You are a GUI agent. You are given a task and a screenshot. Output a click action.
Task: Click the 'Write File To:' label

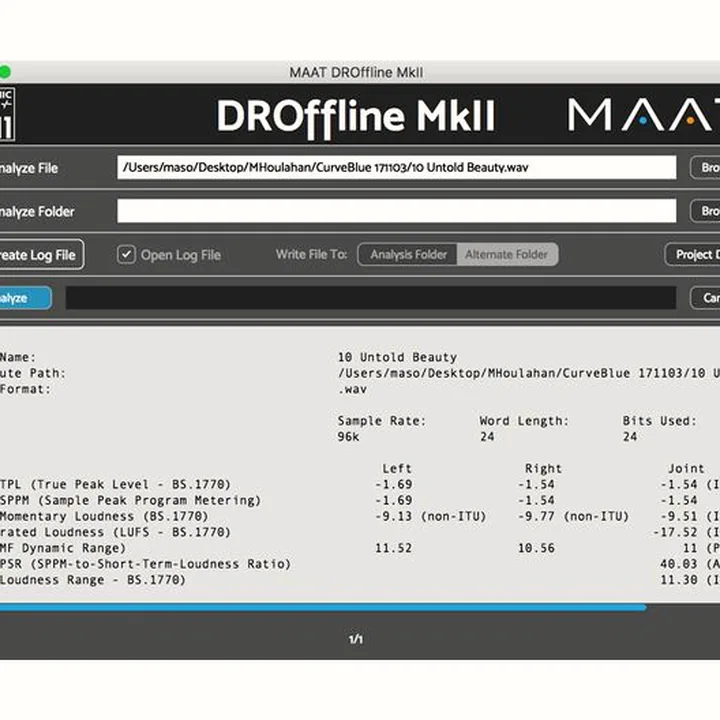(311, 254)
